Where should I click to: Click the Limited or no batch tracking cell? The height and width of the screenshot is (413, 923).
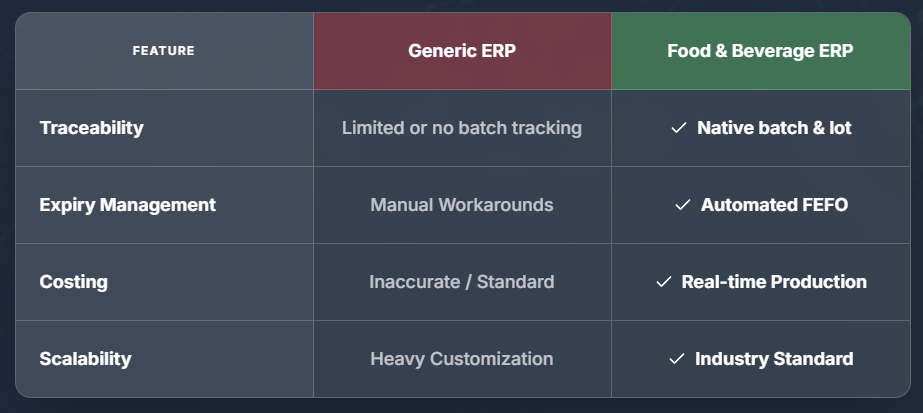462,128
